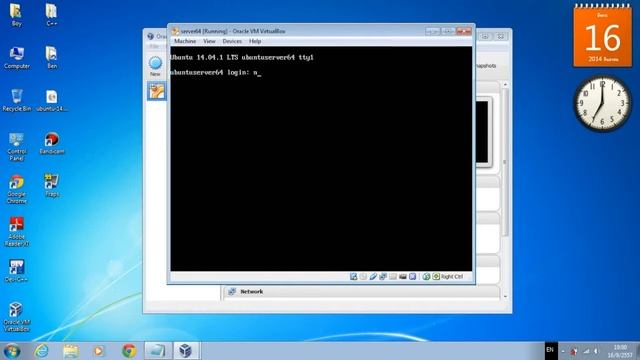
Task: Click the optical drive icon in VM status bar
Action: [x=363, y=276]
